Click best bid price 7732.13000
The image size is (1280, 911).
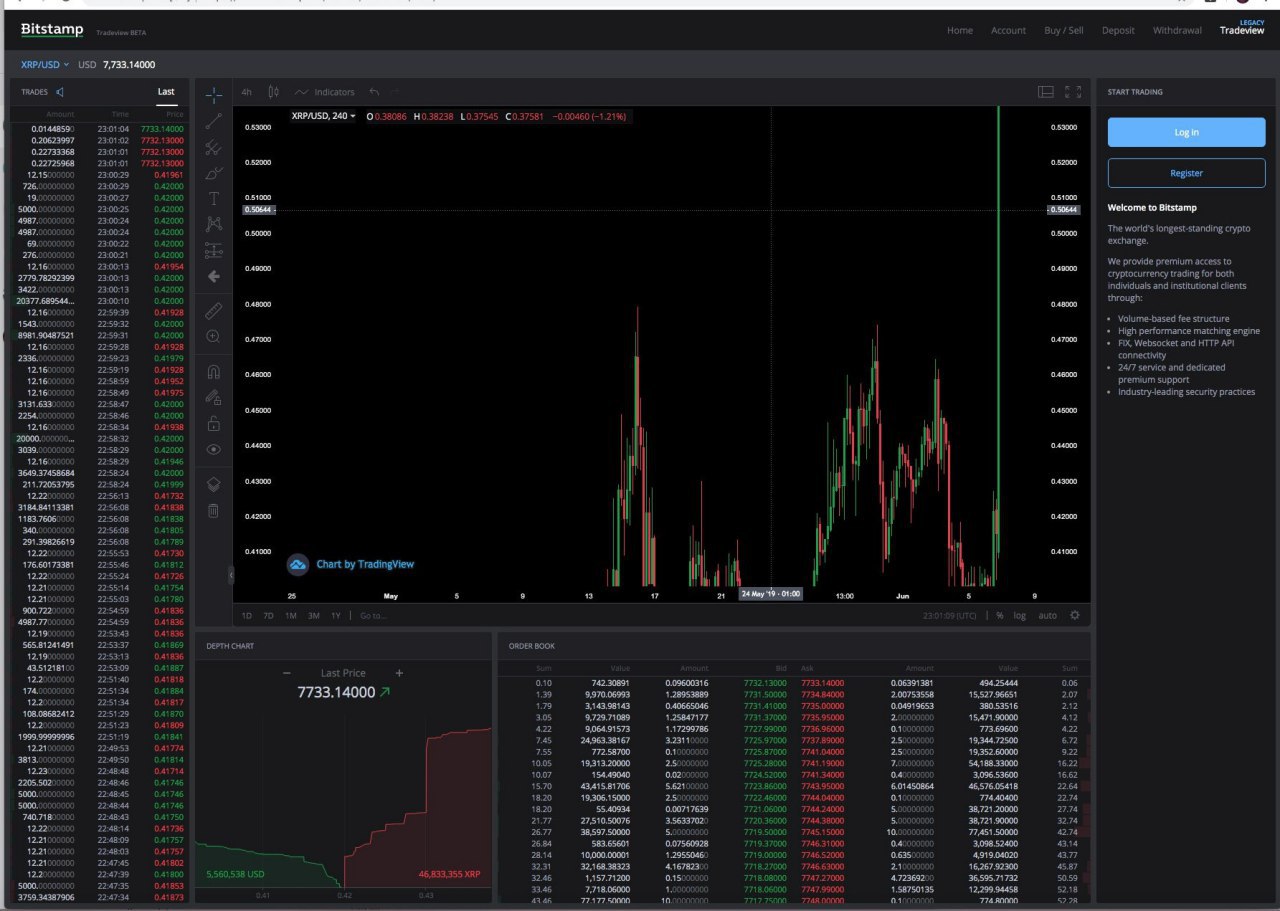(765, 683)
